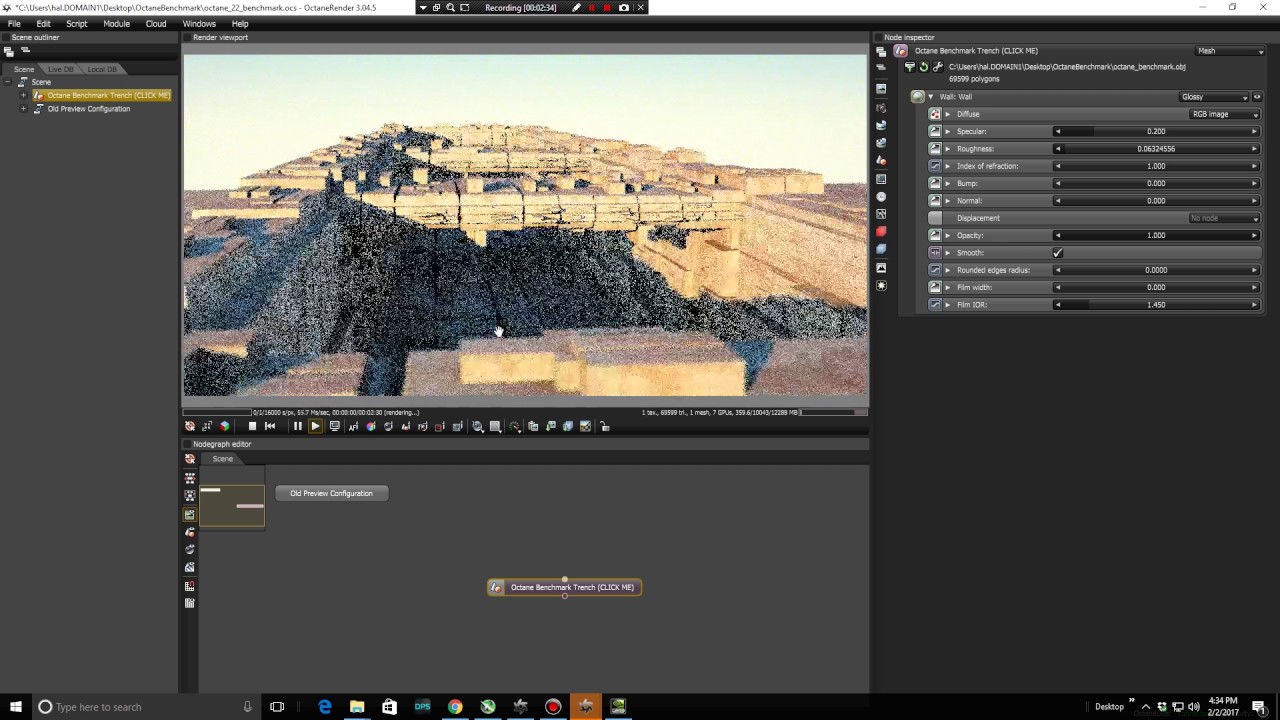Stop the render with the square button
Viewport: 1280px width, 720px height.
[252, 427]
